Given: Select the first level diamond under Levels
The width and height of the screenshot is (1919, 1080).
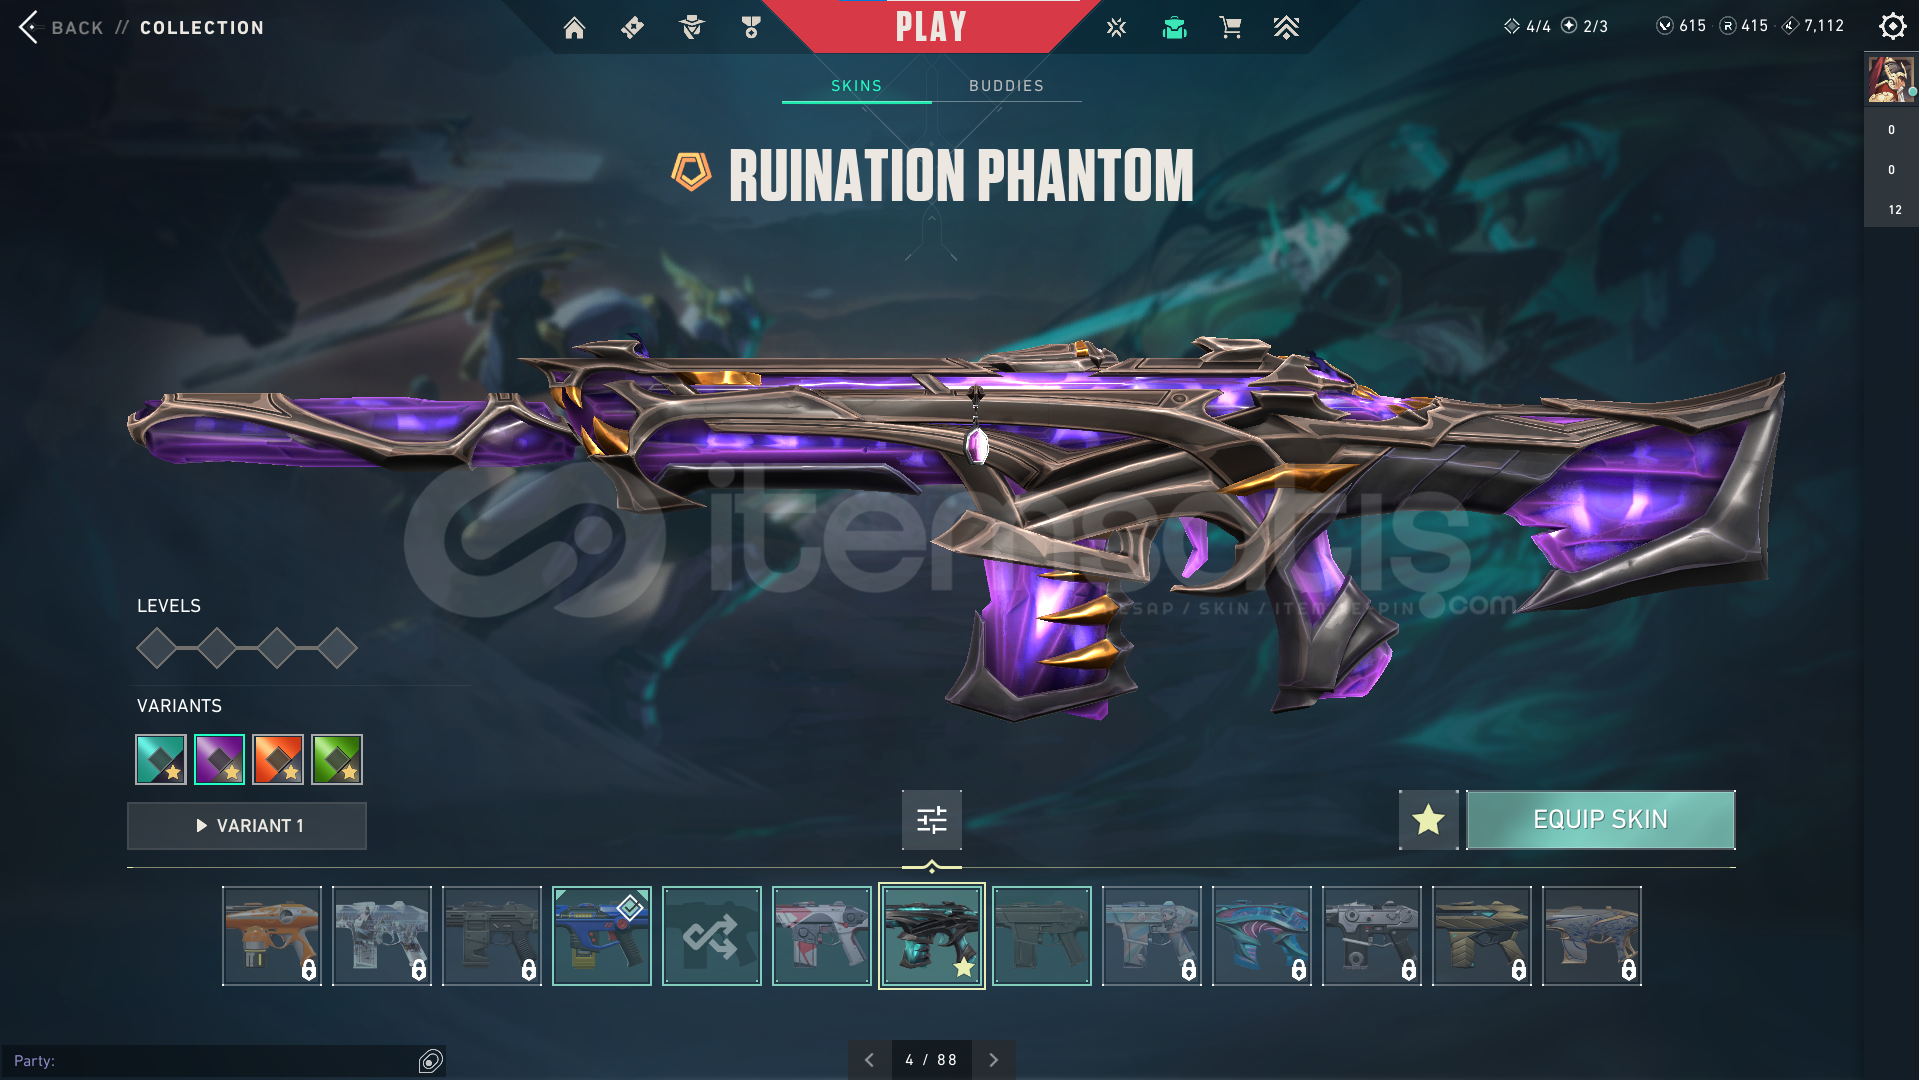Looking at the screenshot, I should tap(157, 648).
